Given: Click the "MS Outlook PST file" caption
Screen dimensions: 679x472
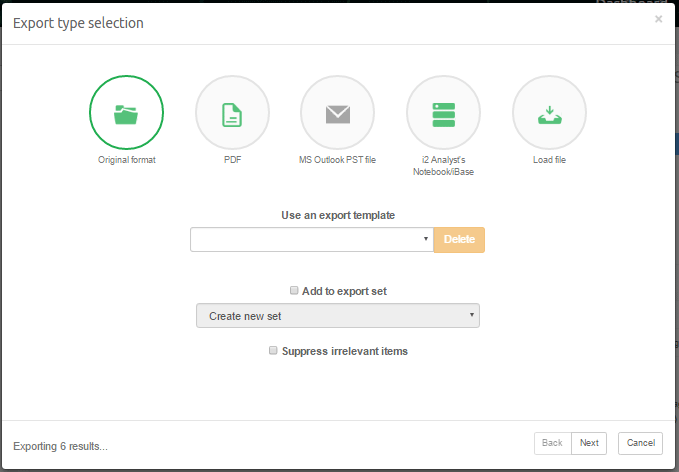Looking at the screenshot, I should [x=338, y=160].
